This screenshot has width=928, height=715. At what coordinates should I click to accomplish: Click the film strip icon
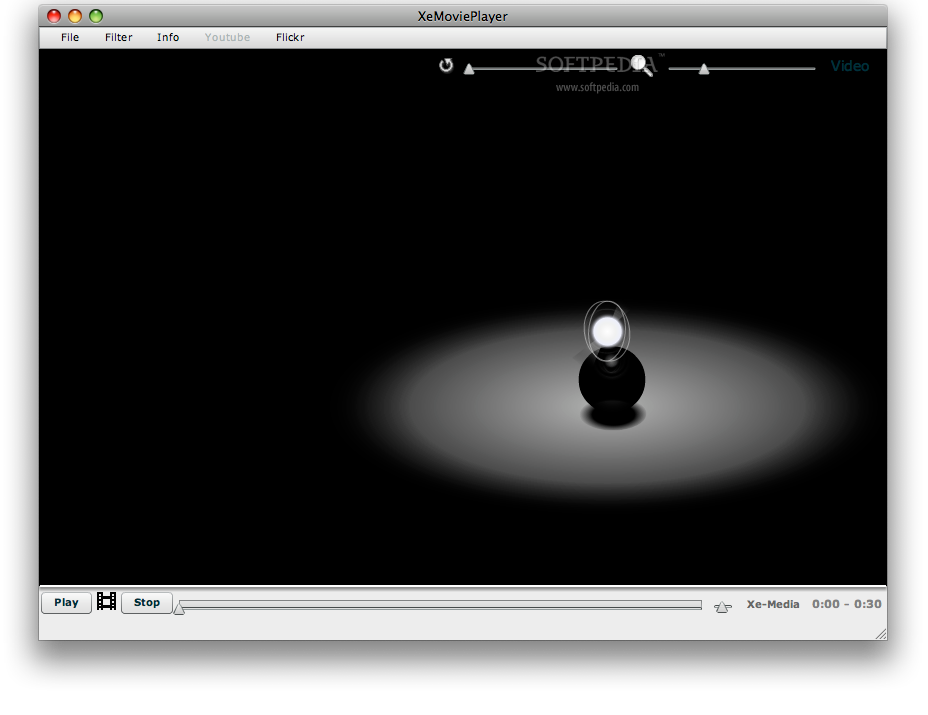107,602
